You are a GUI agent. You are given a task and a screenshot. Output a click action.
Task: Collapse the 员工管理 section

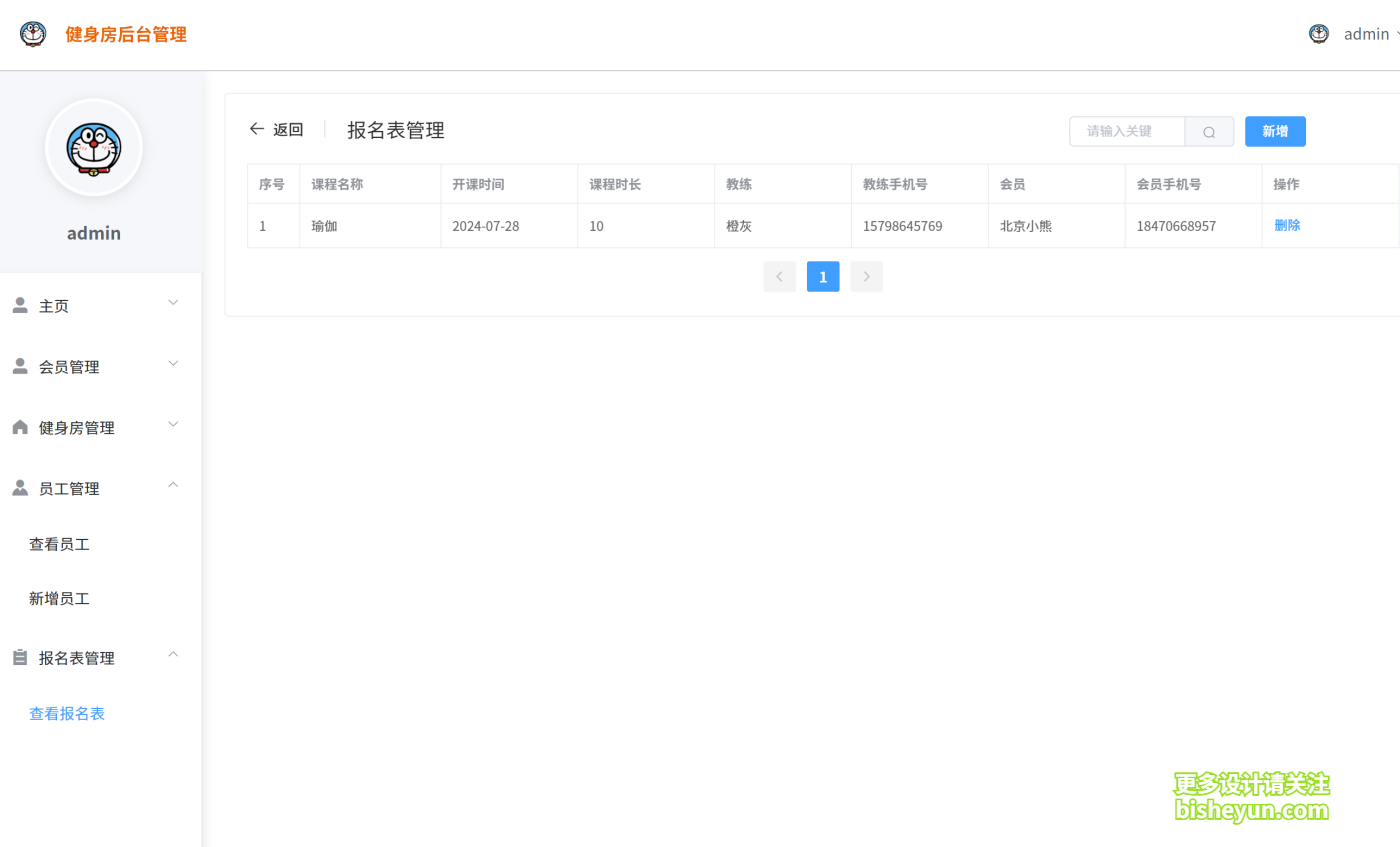172,486
